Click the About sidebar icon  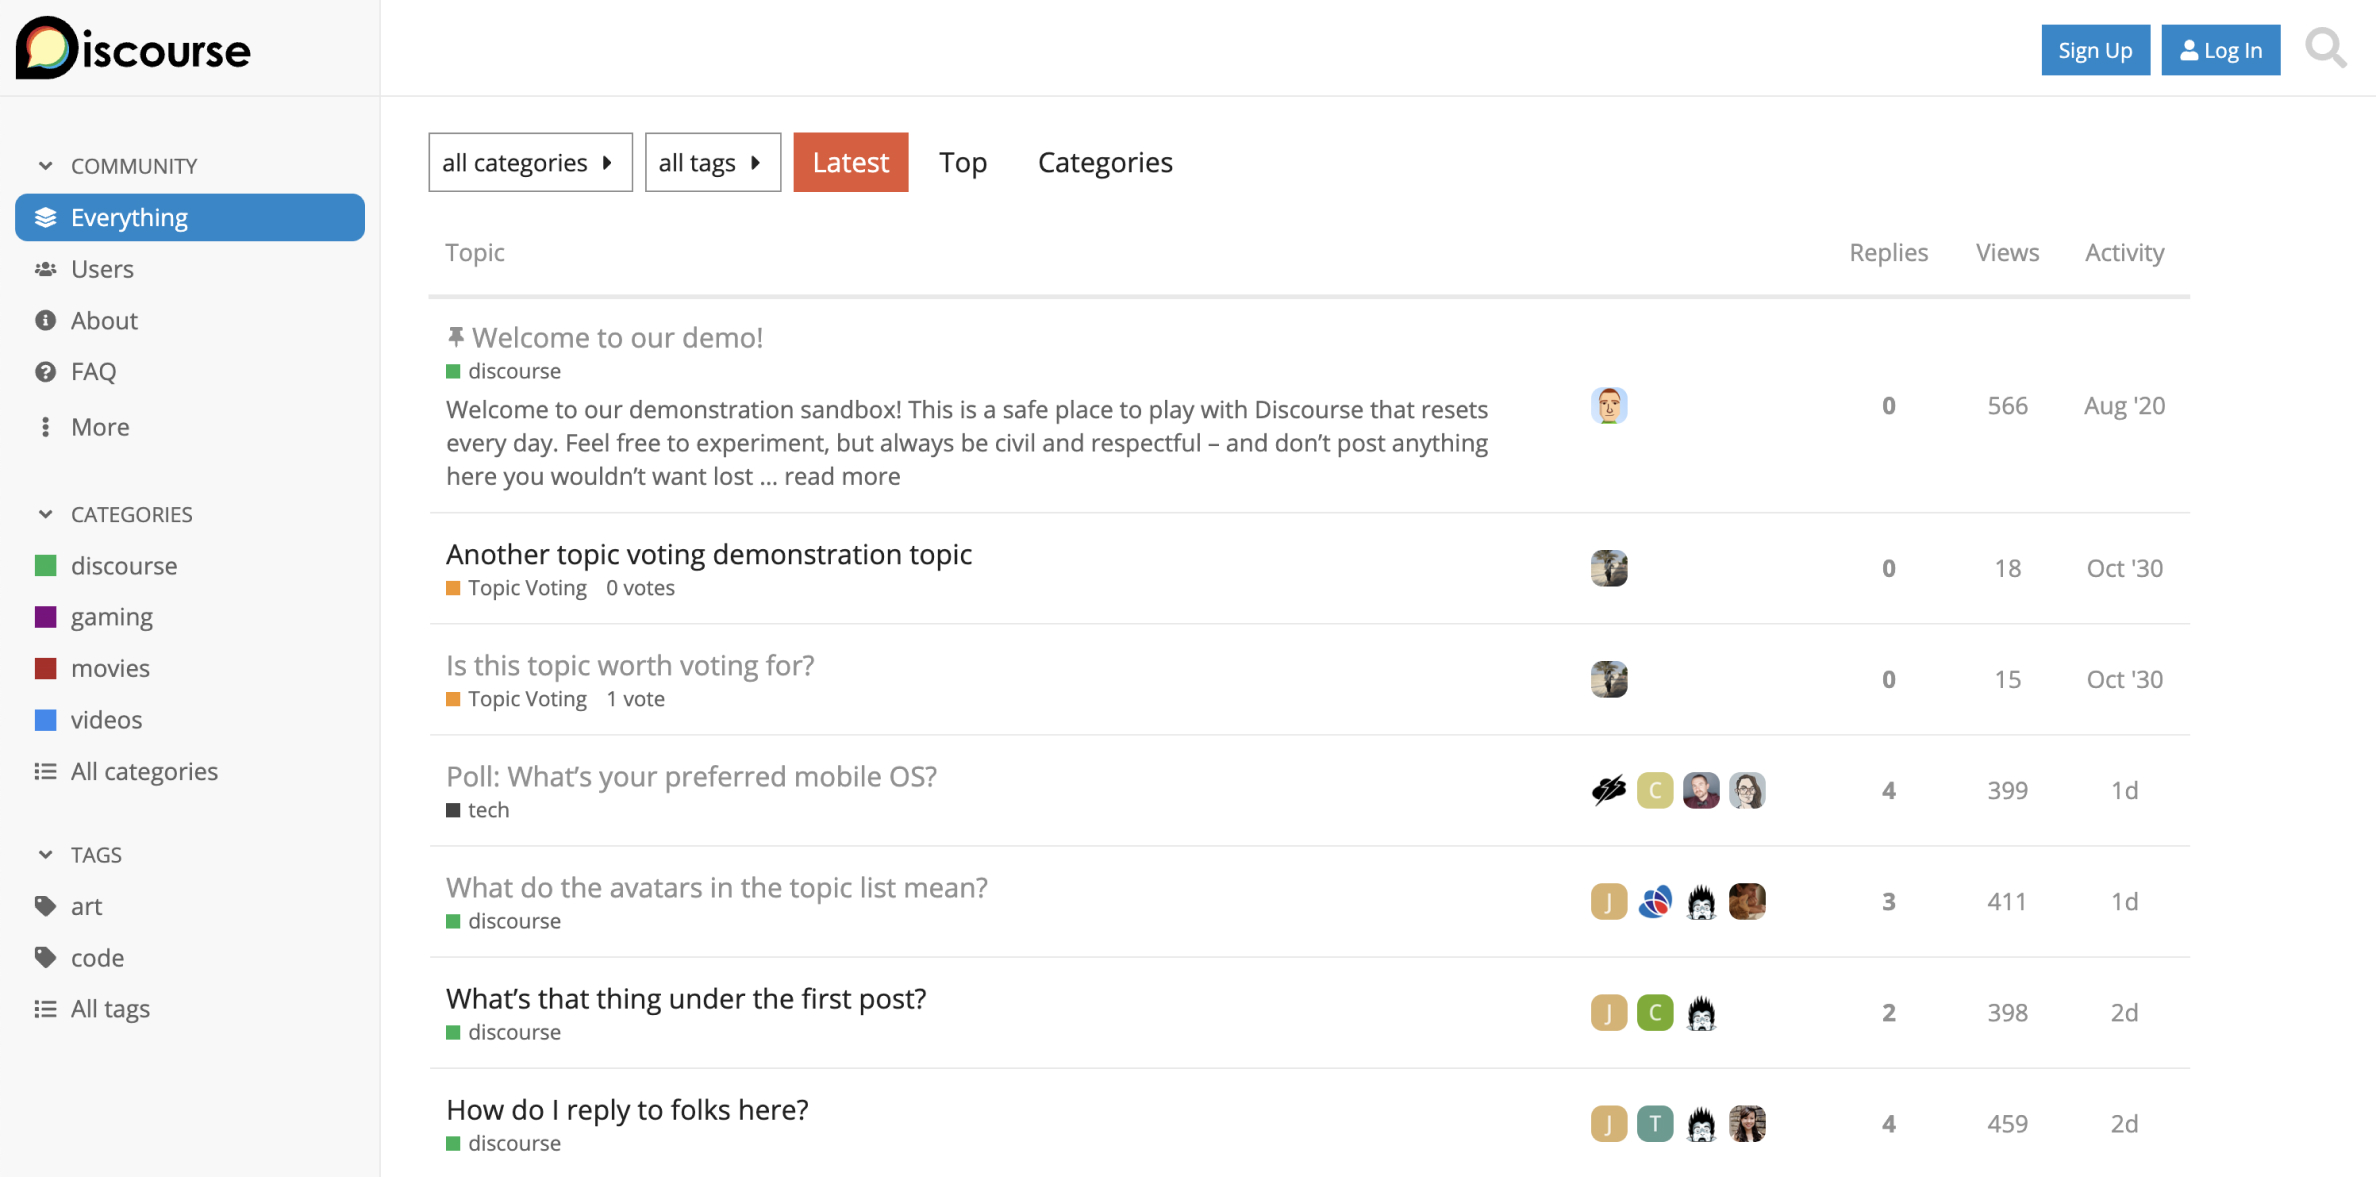(x=45, y=321)
